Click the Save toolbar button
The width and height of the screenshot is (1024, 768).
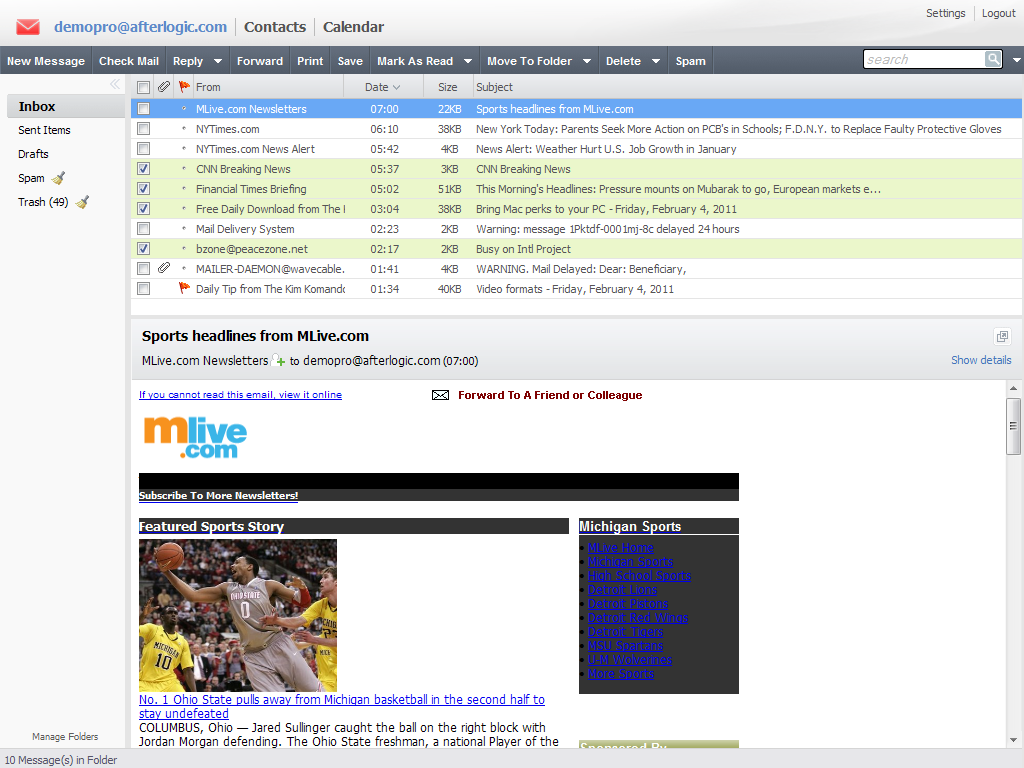(x=350, y=61)
